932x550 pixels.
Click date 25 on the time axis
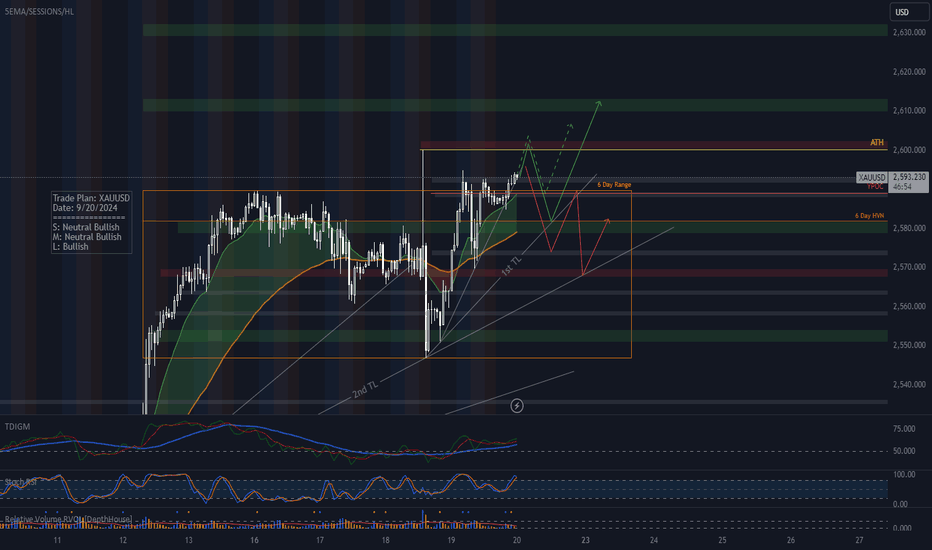(x=722, y=540)
